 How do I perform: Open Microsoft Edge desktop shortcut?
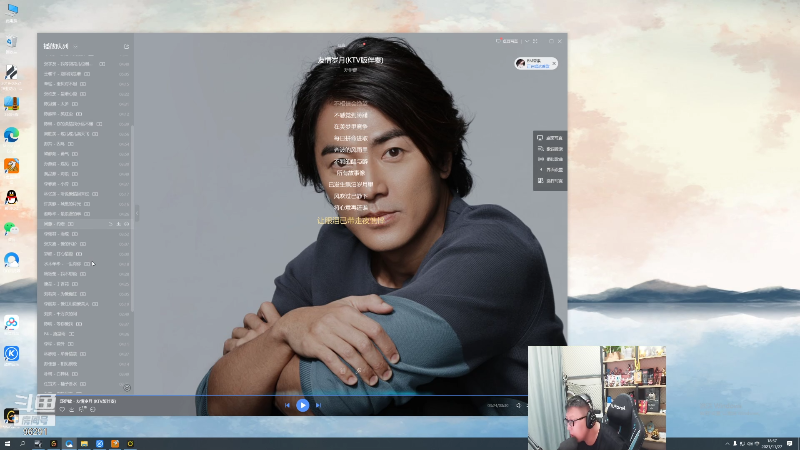point(11,136)
